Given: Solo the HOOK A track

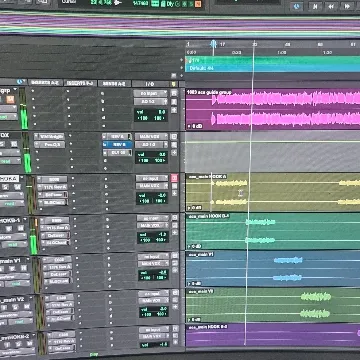Looking at the screenshot, I should (5, 187).
